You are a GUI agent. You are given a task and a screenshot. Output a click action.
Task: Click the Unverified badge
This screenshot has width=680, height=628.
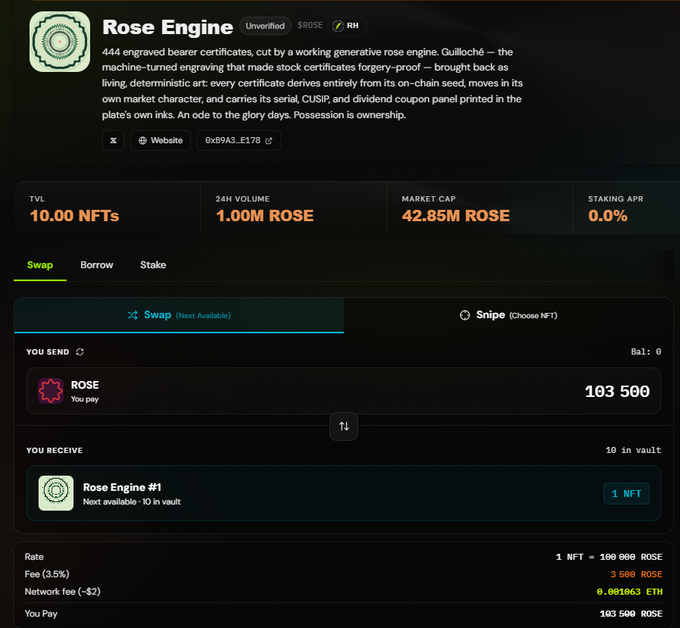(265, 26)
